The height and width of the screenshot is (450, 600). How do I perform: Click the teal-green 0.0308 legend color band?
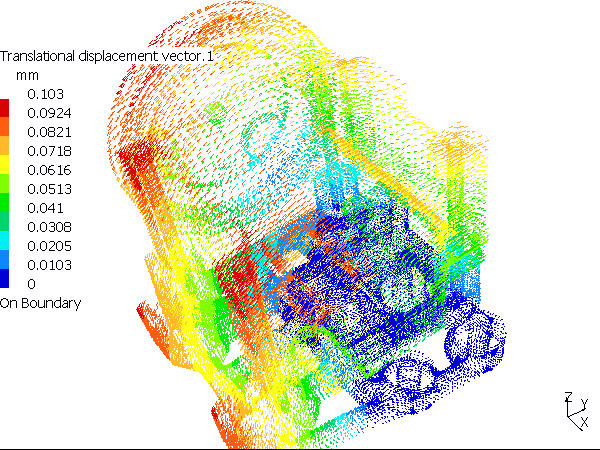click(4, 222)
